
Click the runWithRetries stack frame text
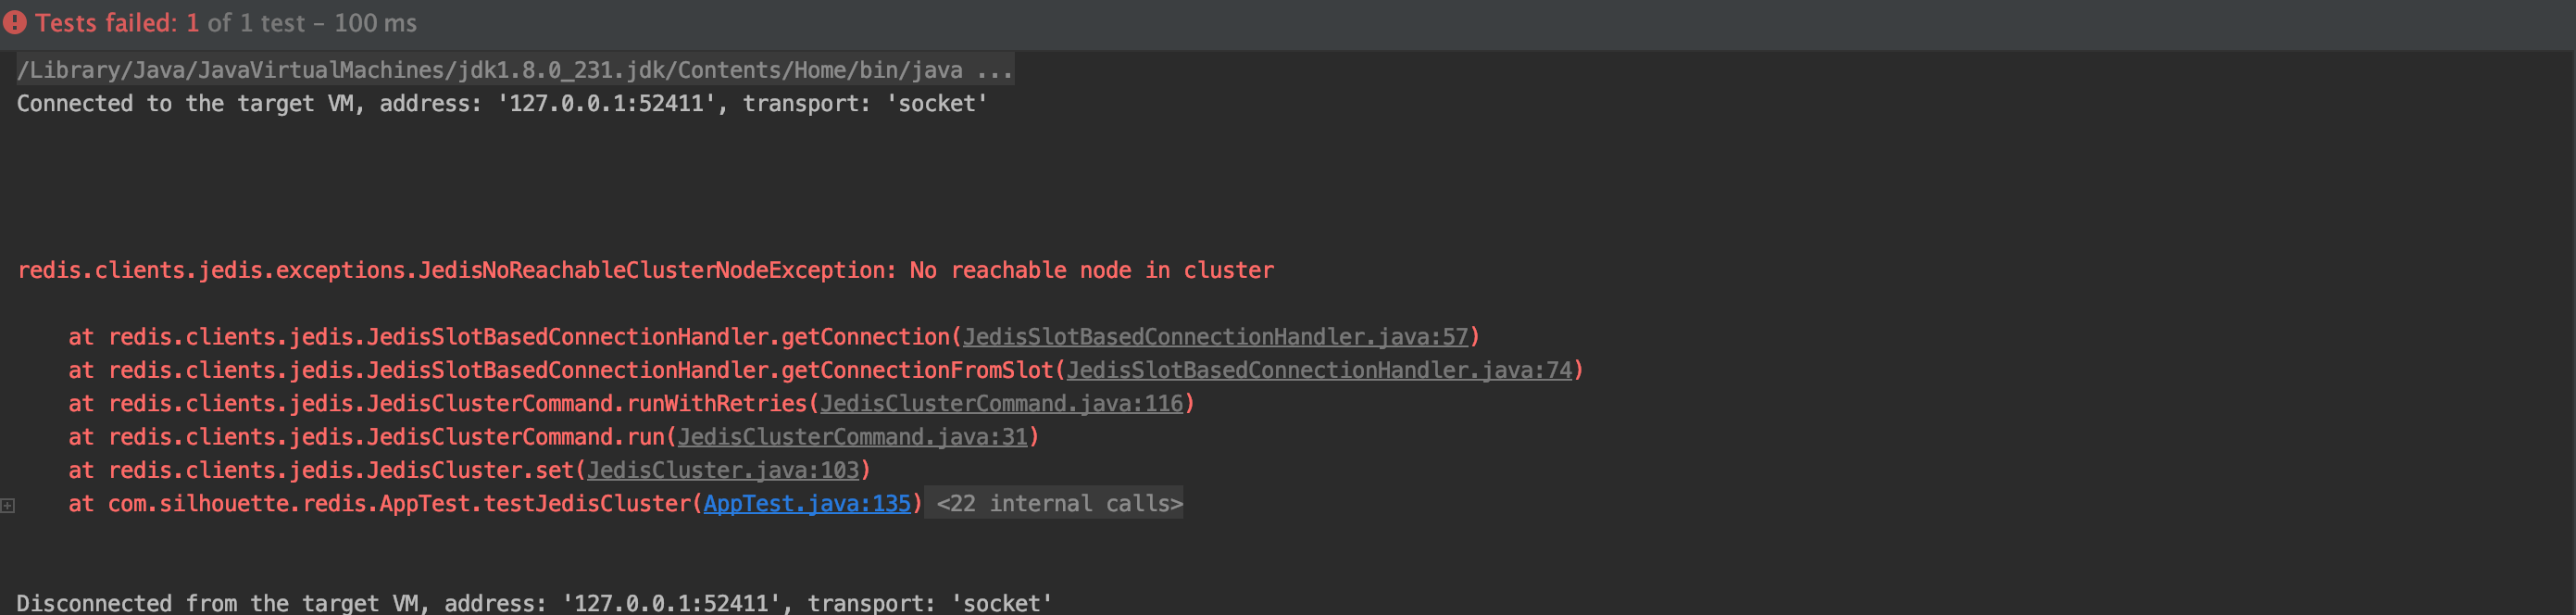point(716,403)
